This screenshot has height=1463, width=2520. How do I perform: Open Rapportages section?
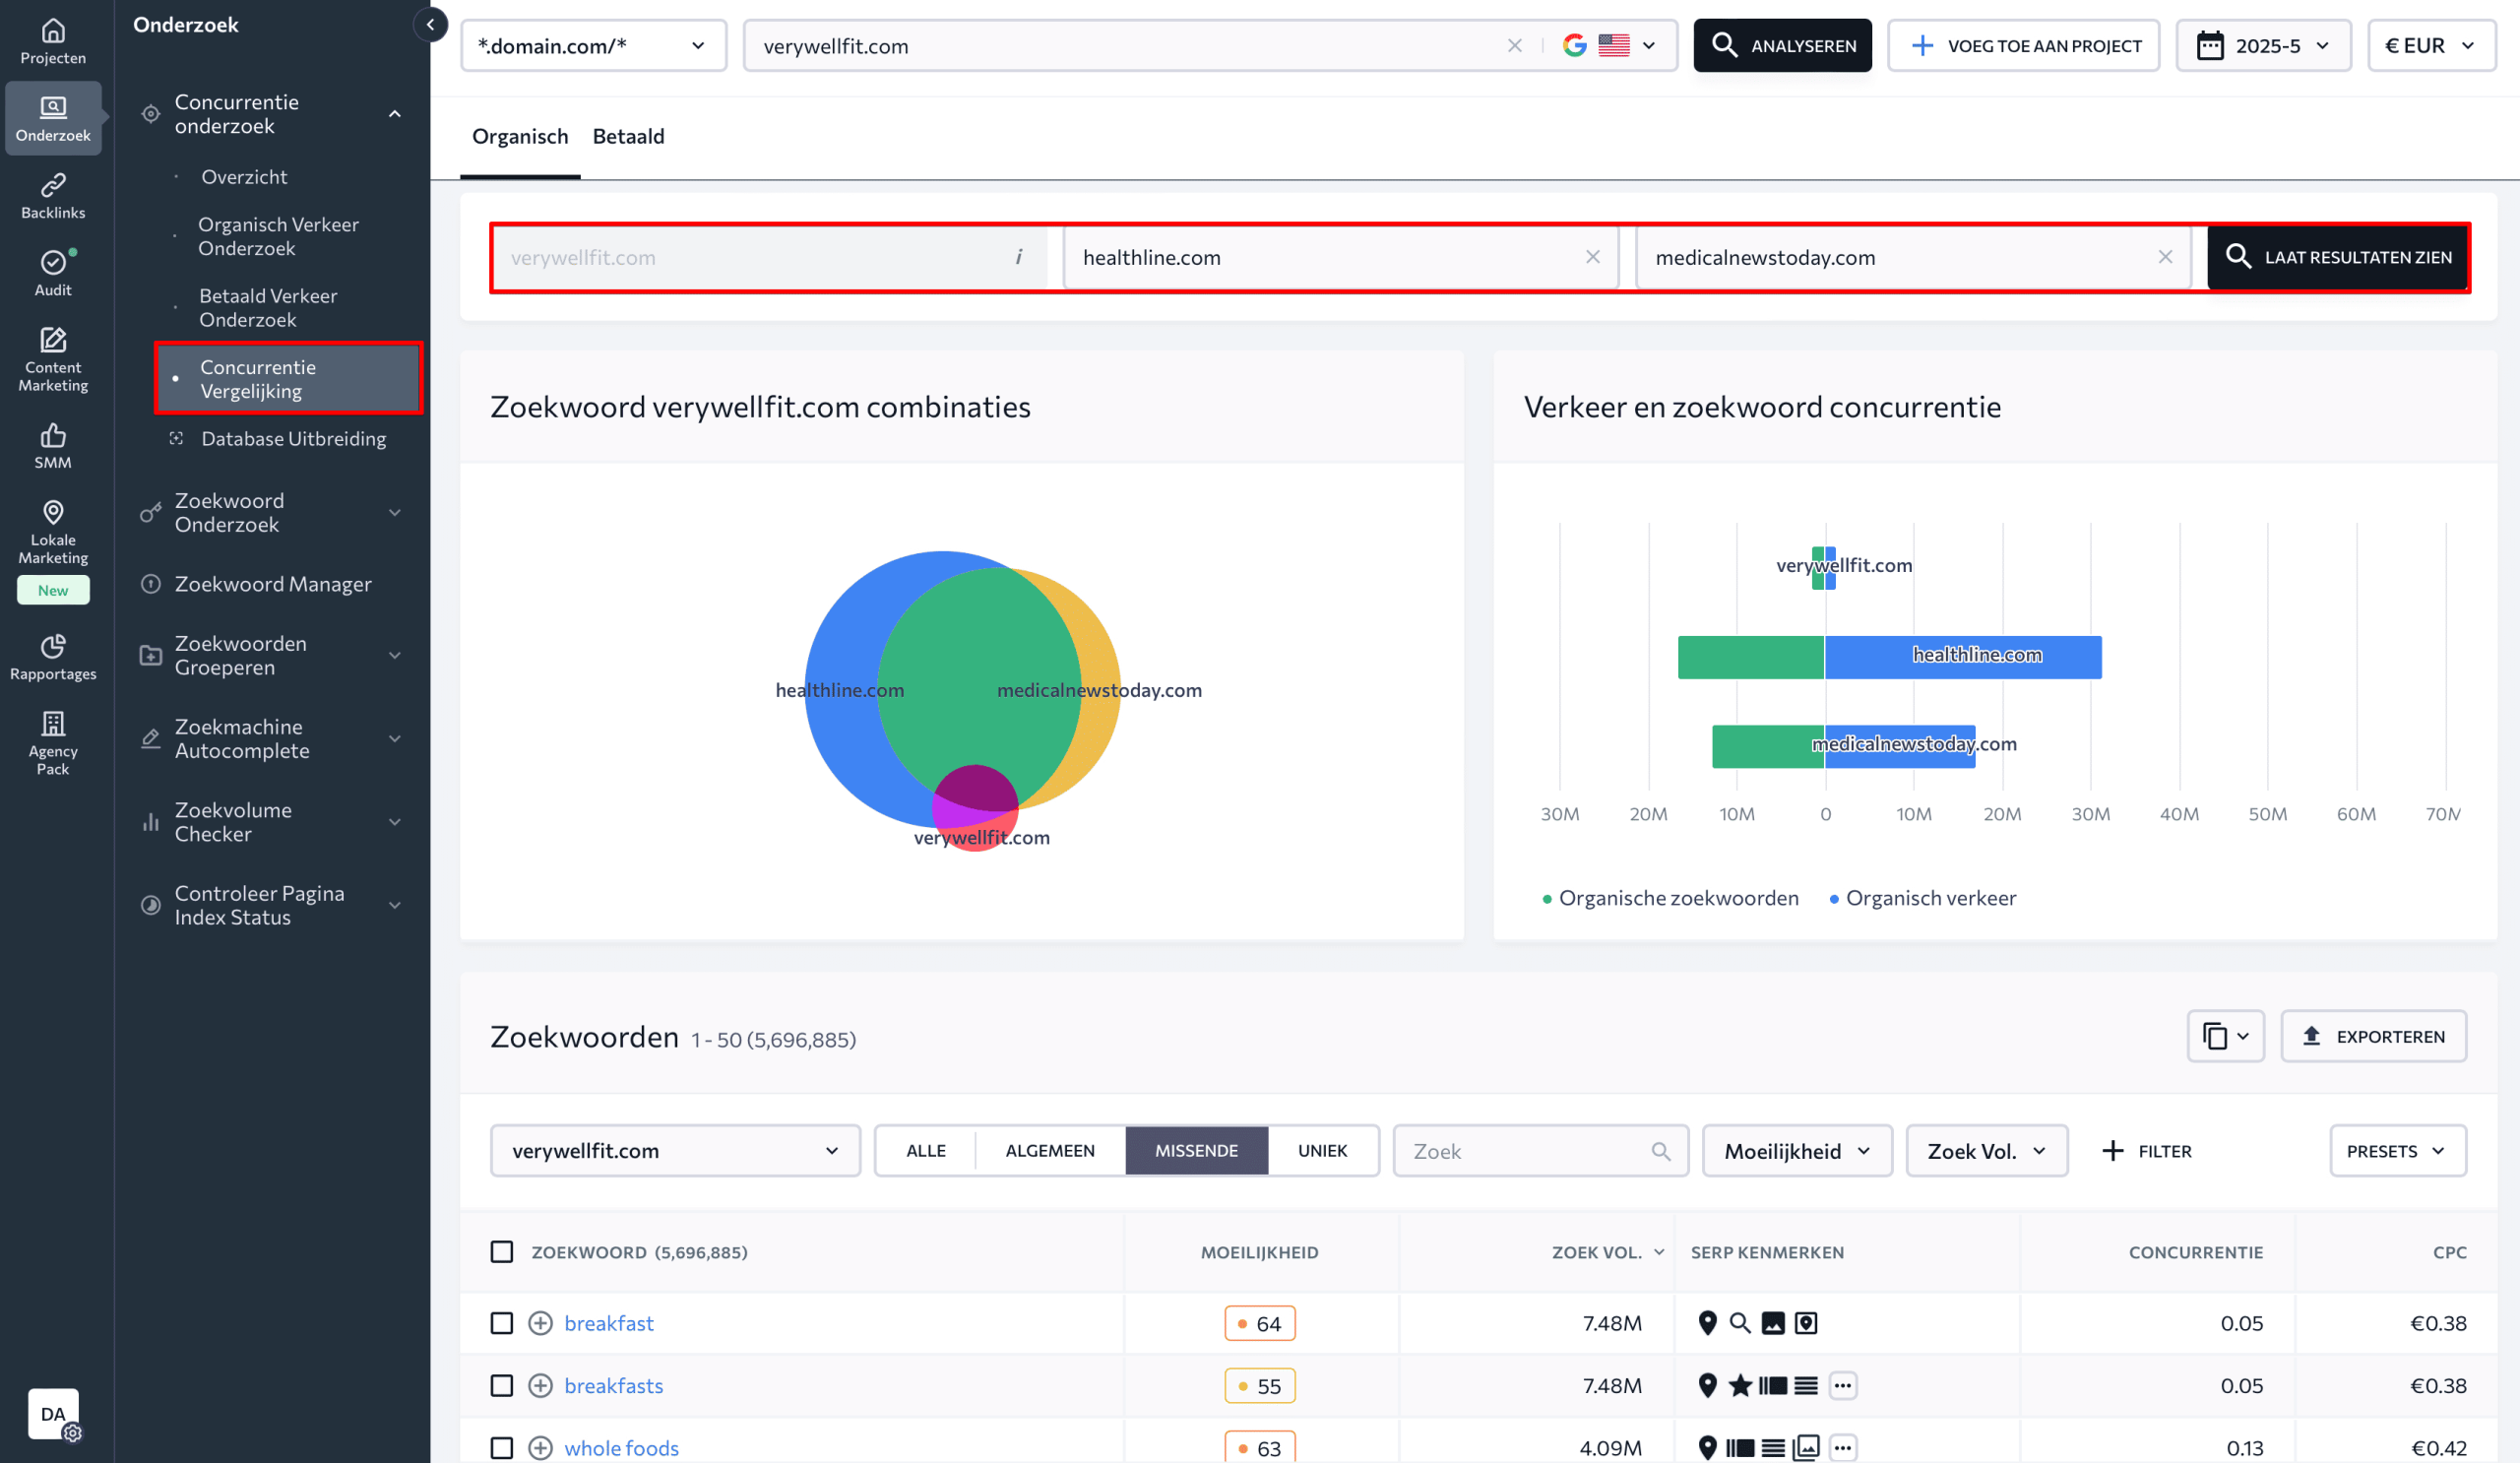pos(53,657)
